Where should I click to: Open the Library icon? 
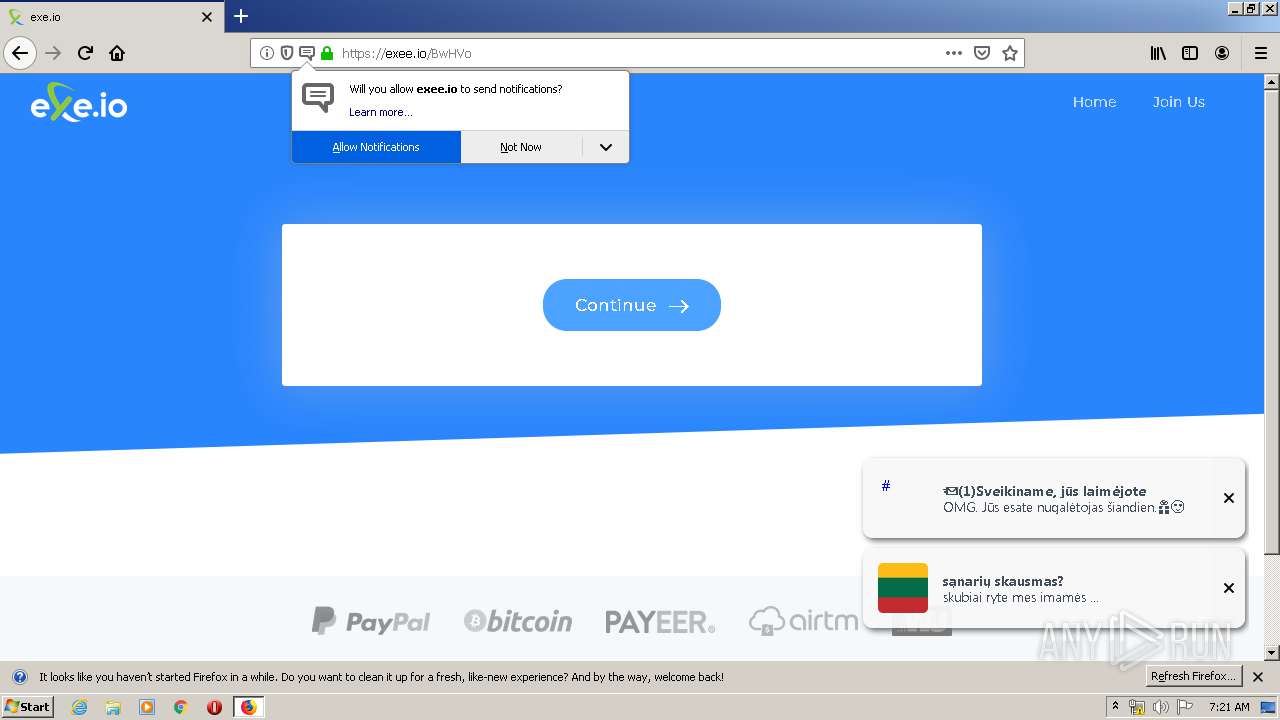click(x=1158, y=53)
